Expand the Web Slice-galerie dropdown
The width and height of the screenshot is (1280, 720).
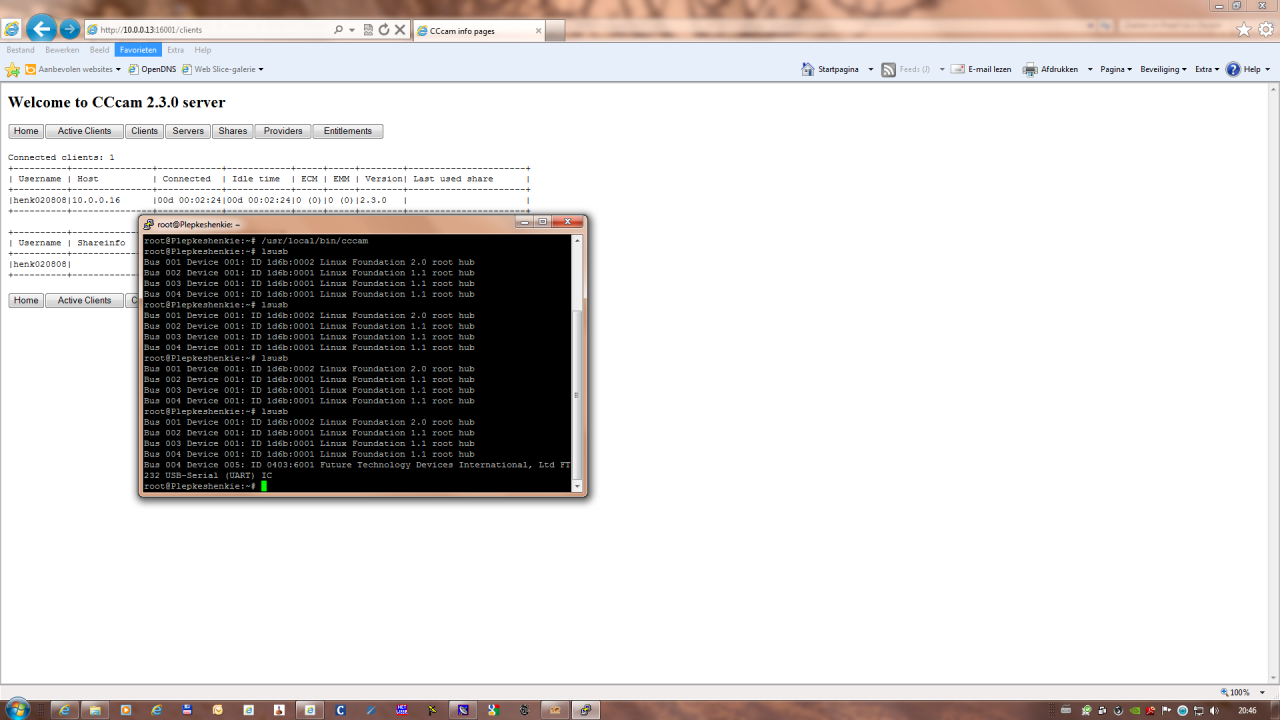tap(261, 69)
